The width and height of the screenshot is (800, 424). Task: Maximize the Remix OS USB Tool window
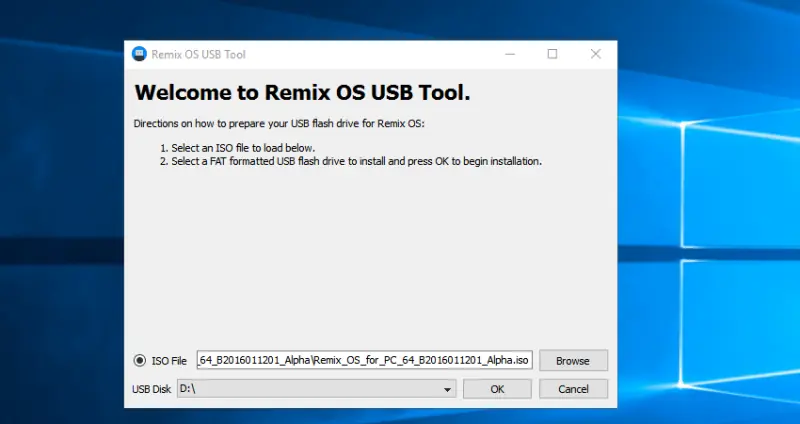(552, 54)
